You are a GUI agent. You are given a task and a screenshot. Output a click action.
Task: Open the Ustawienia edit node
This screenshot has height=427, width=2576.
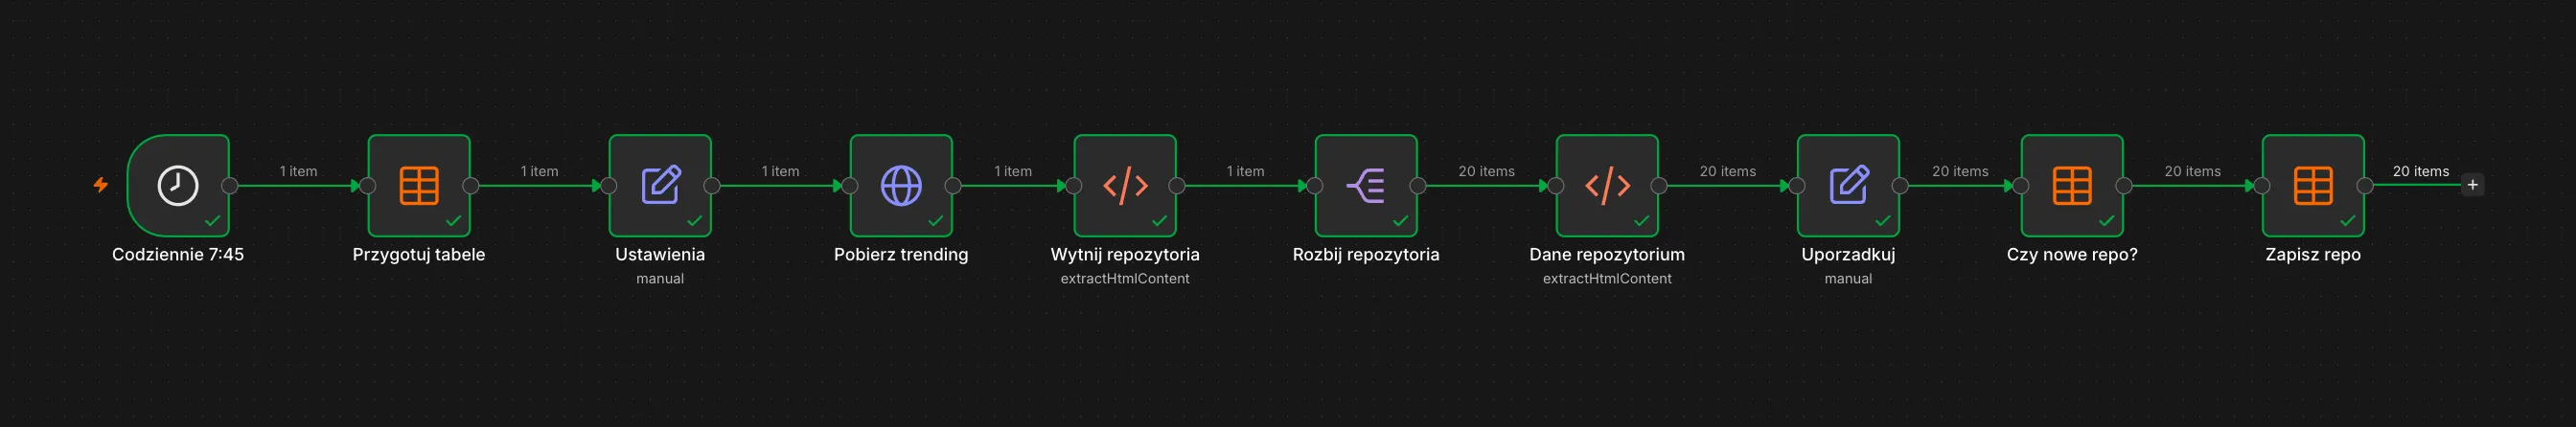coord(660,185)
